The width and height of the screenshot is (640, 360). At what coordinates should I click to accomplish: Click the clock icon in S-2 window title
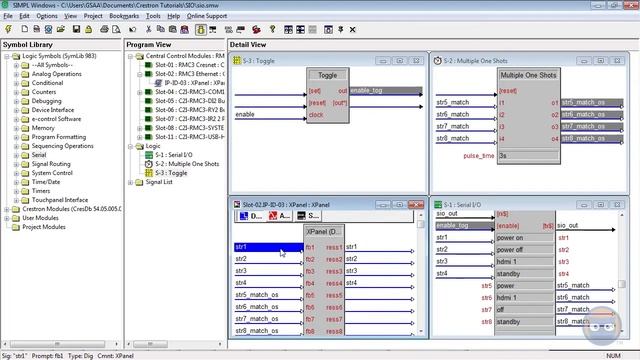438,60
